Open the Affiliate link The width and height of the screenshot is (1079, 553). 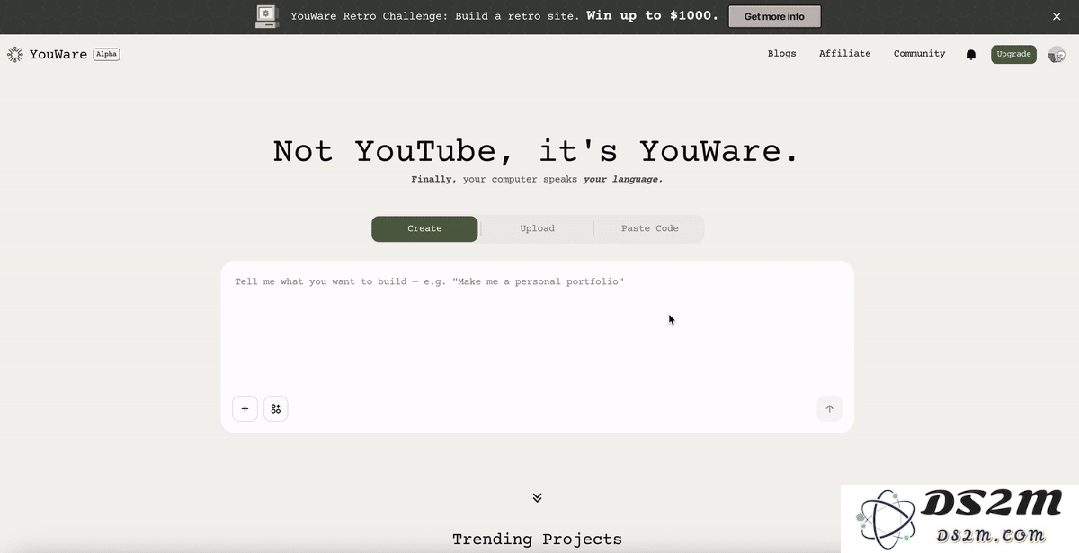click(x=844, y=54)
